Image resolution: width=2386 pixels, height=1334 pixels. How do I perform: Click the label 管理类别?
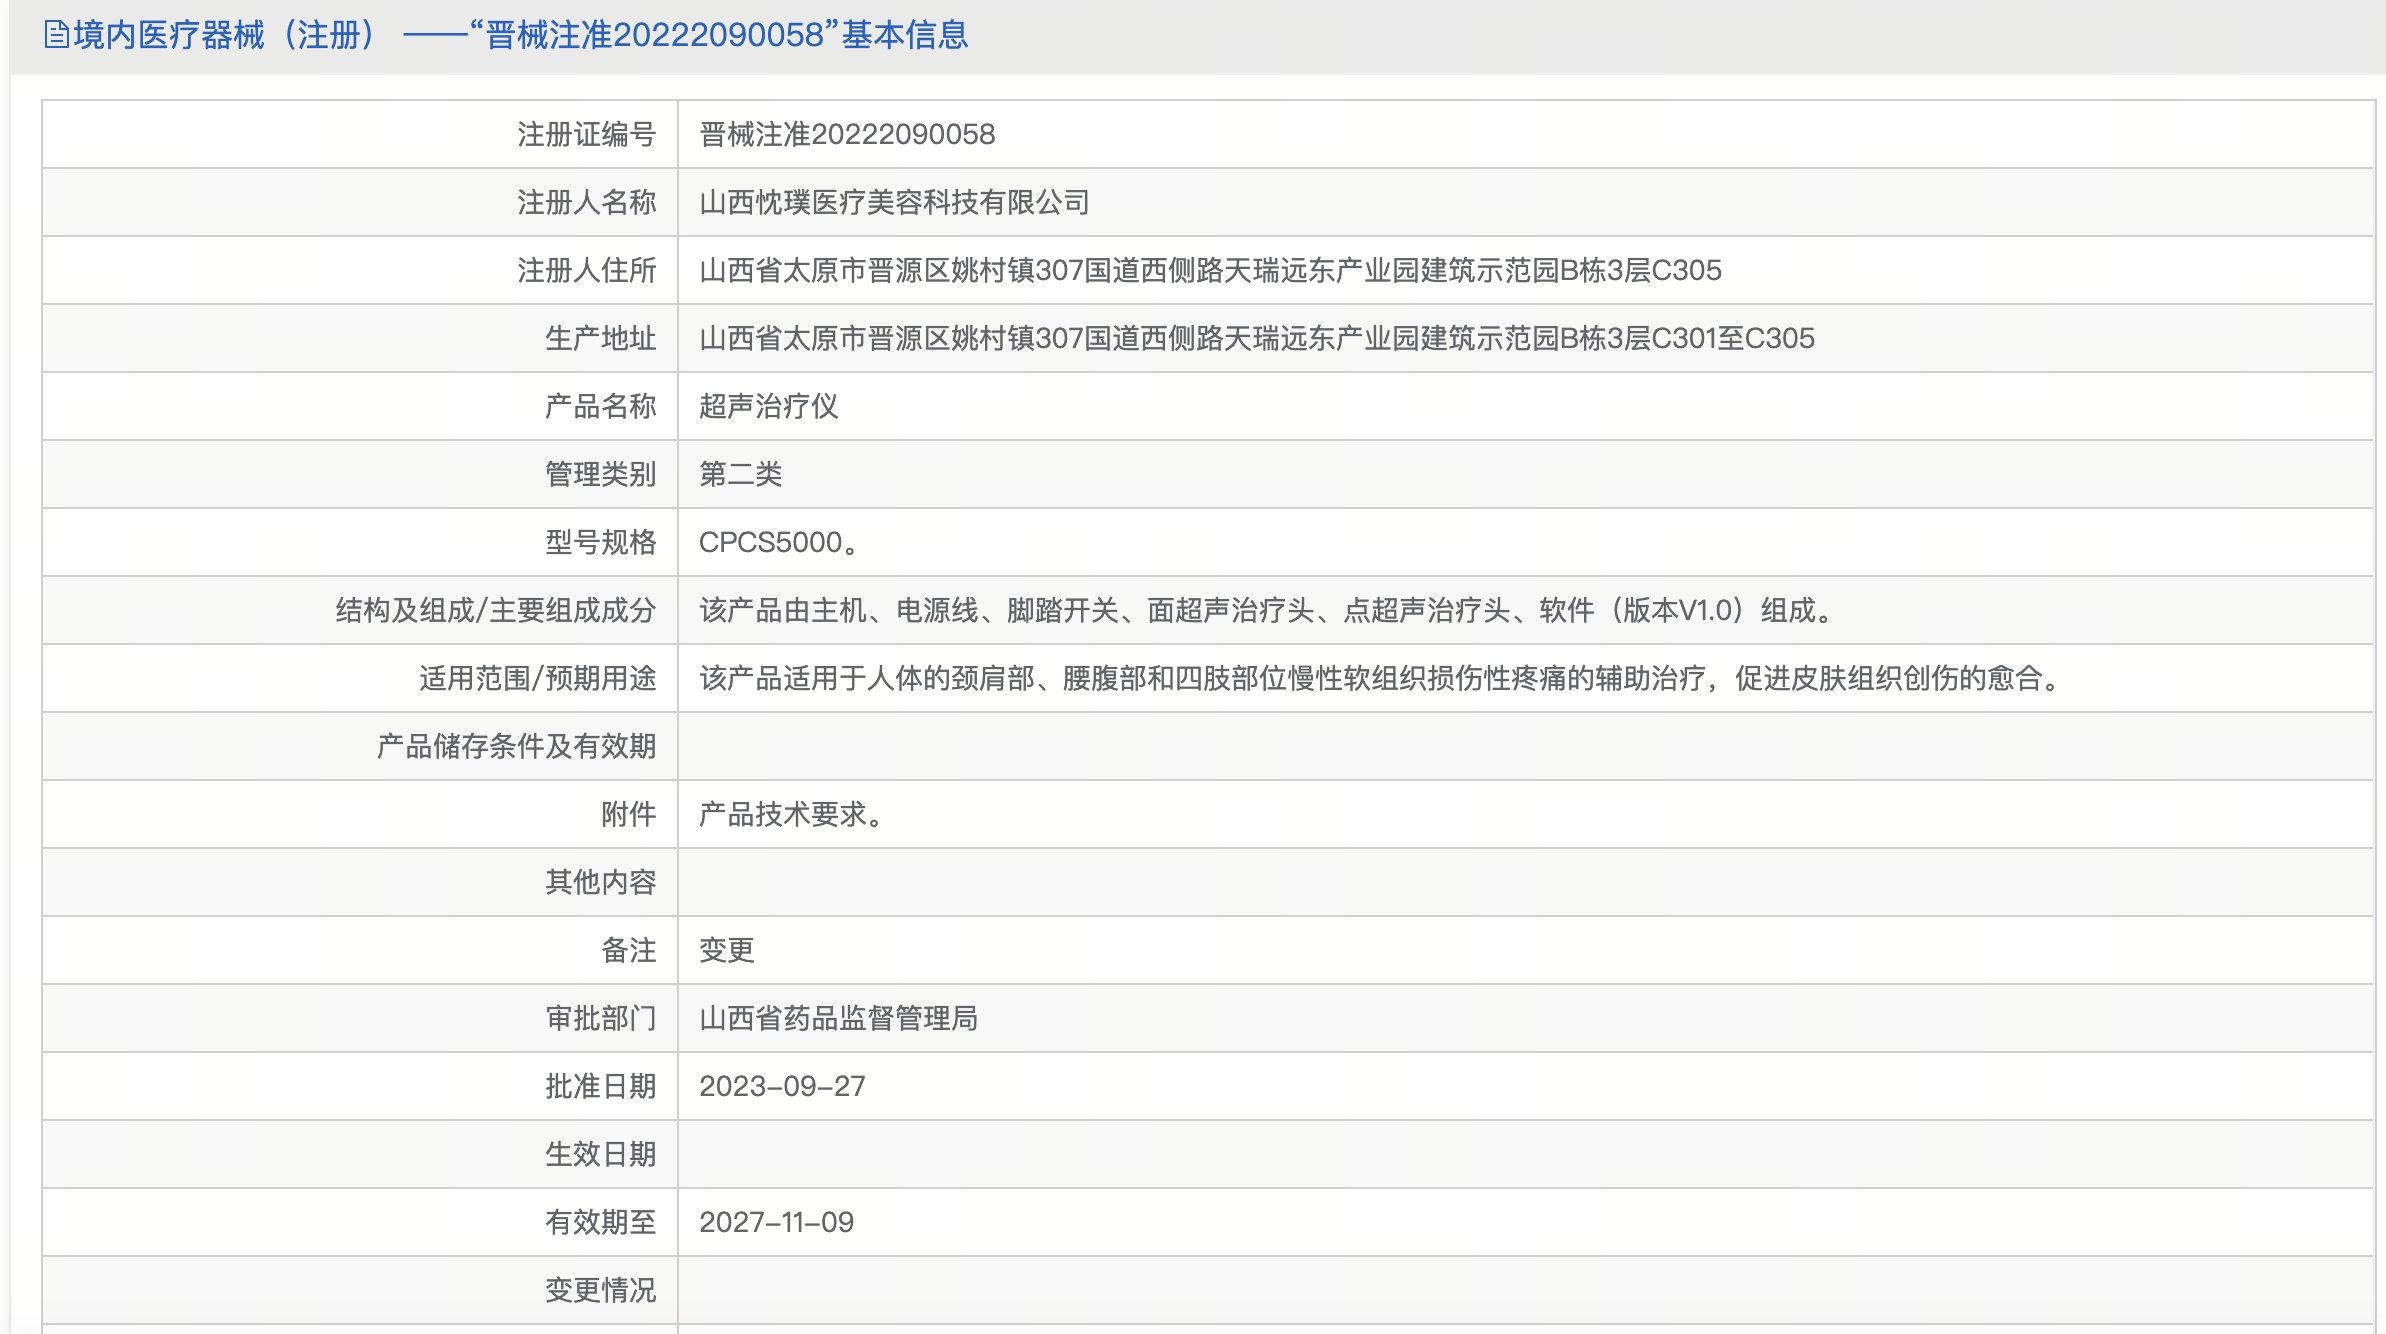[600, 474]
